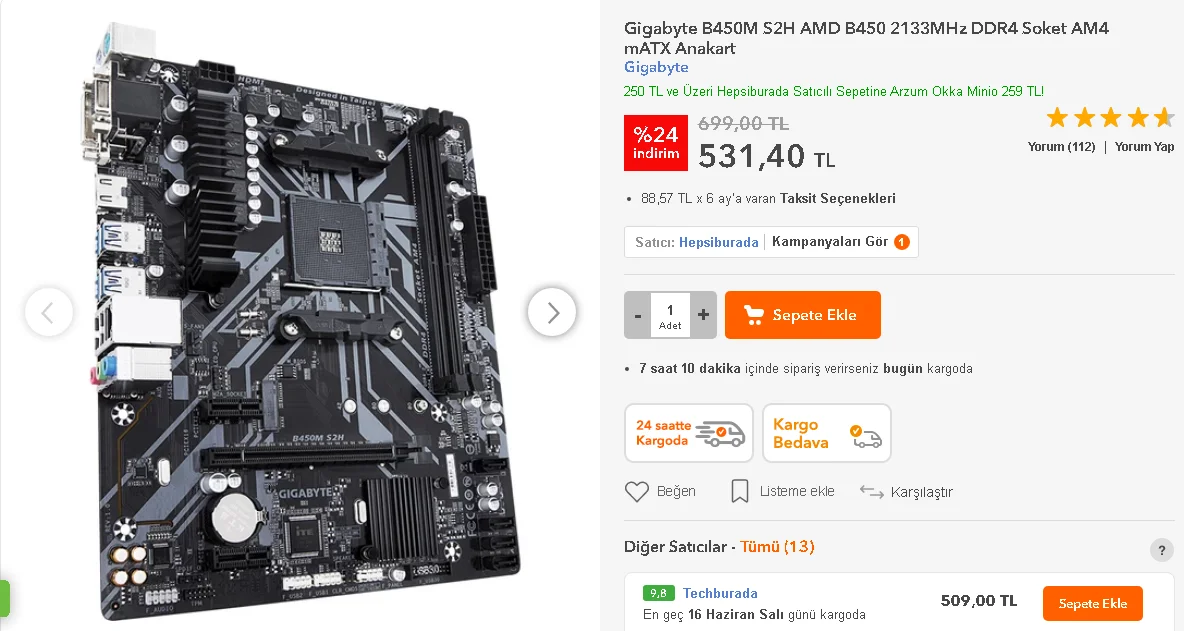The image size is (1184, 631).
Task: Click the five-star rating icons
Action: click(1110, 118)
